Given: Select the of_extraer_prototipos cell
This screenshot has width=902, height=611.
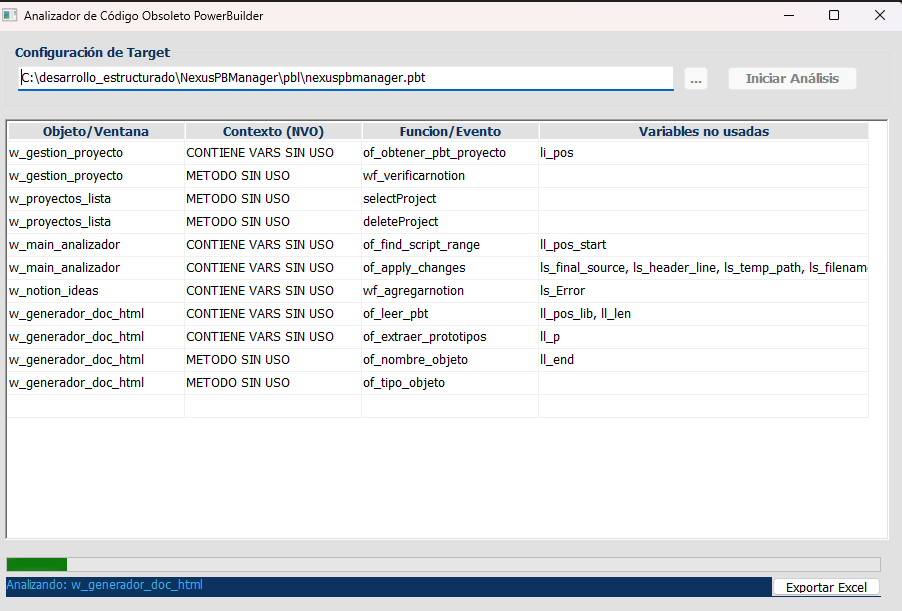Looking at the screenshot, I should 450,337.
